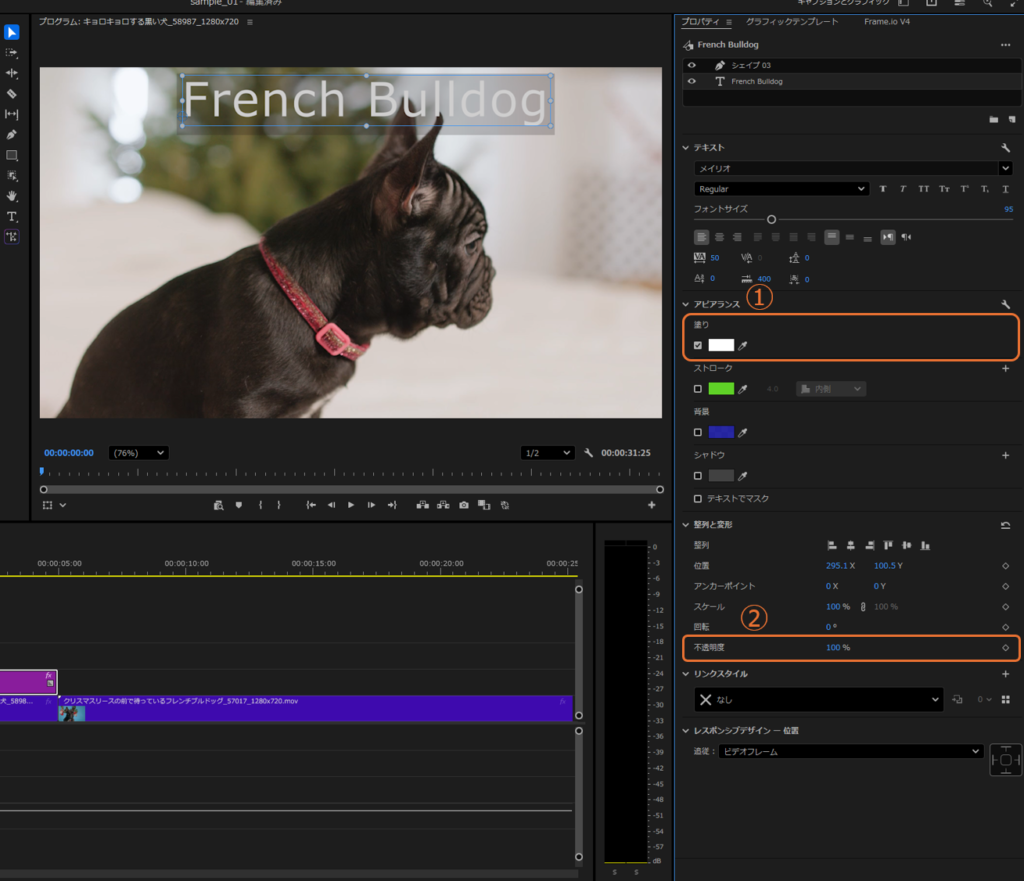Open the なし linked style dropdown
The height and width of the screenshot is (881, 1024).
coord(819,699)
